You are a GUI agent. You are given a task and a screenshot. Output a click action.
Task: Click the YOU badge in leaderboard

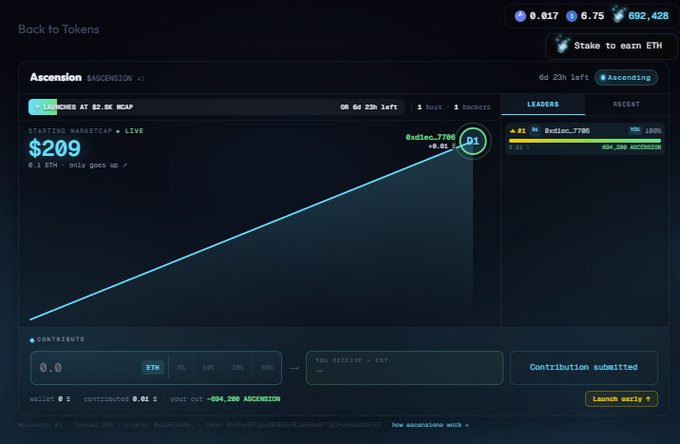[x=635, y=130]
